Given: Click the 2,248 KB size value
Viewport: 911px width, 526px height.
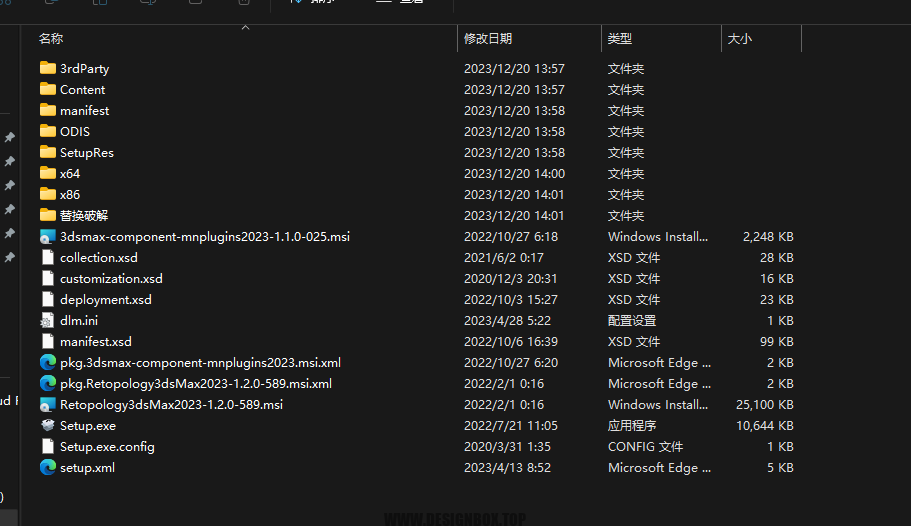Looking at the screenshot, I should (768, 237).
